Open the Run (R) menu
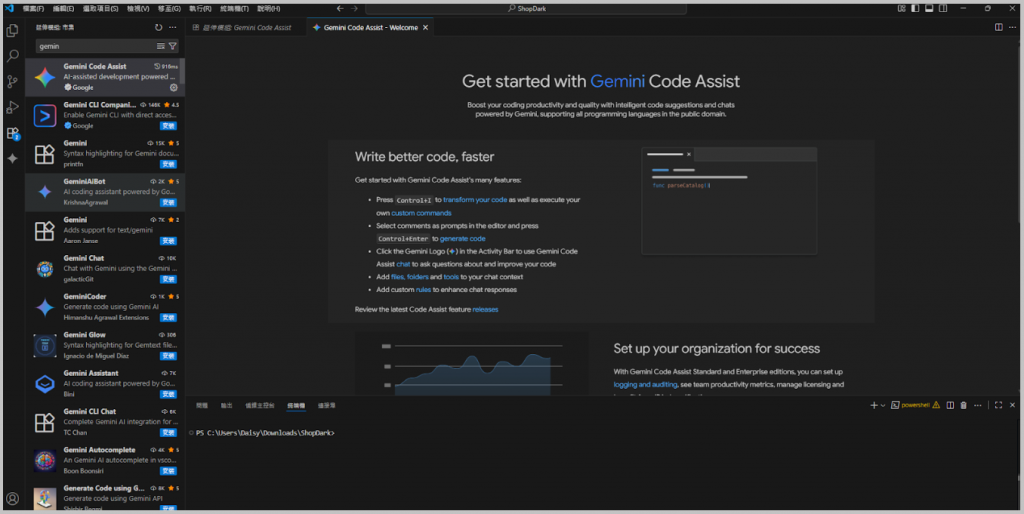Viewport: 1024px width, 514px height. click(x=200, y=8)
